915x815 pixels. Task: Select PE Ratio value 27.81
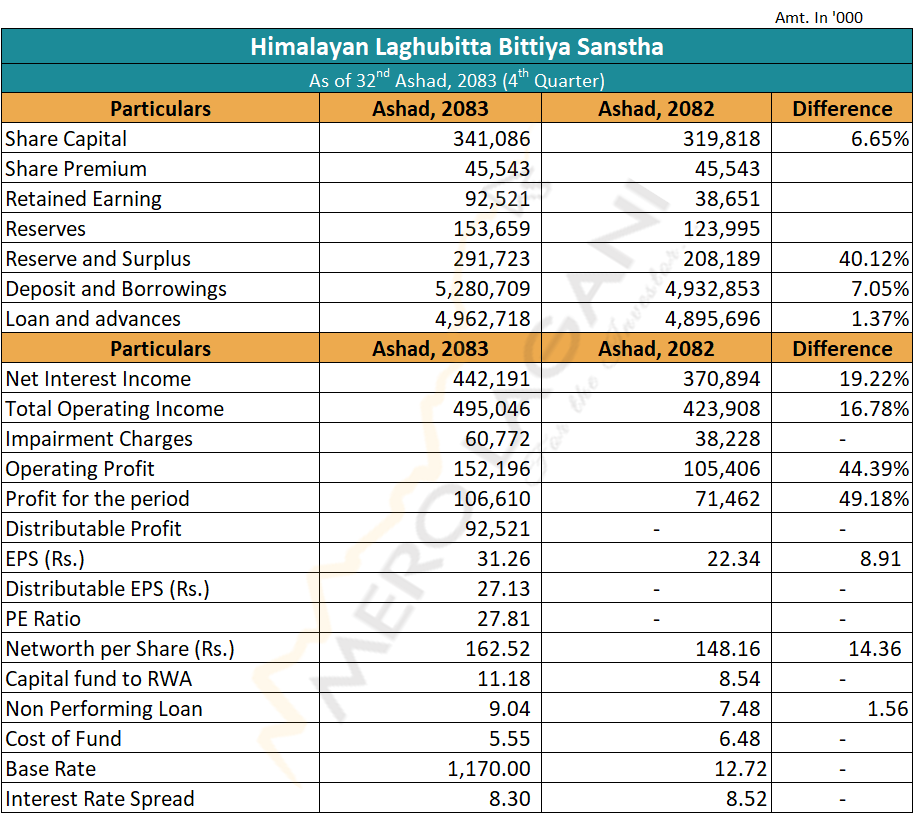[503, 620]
